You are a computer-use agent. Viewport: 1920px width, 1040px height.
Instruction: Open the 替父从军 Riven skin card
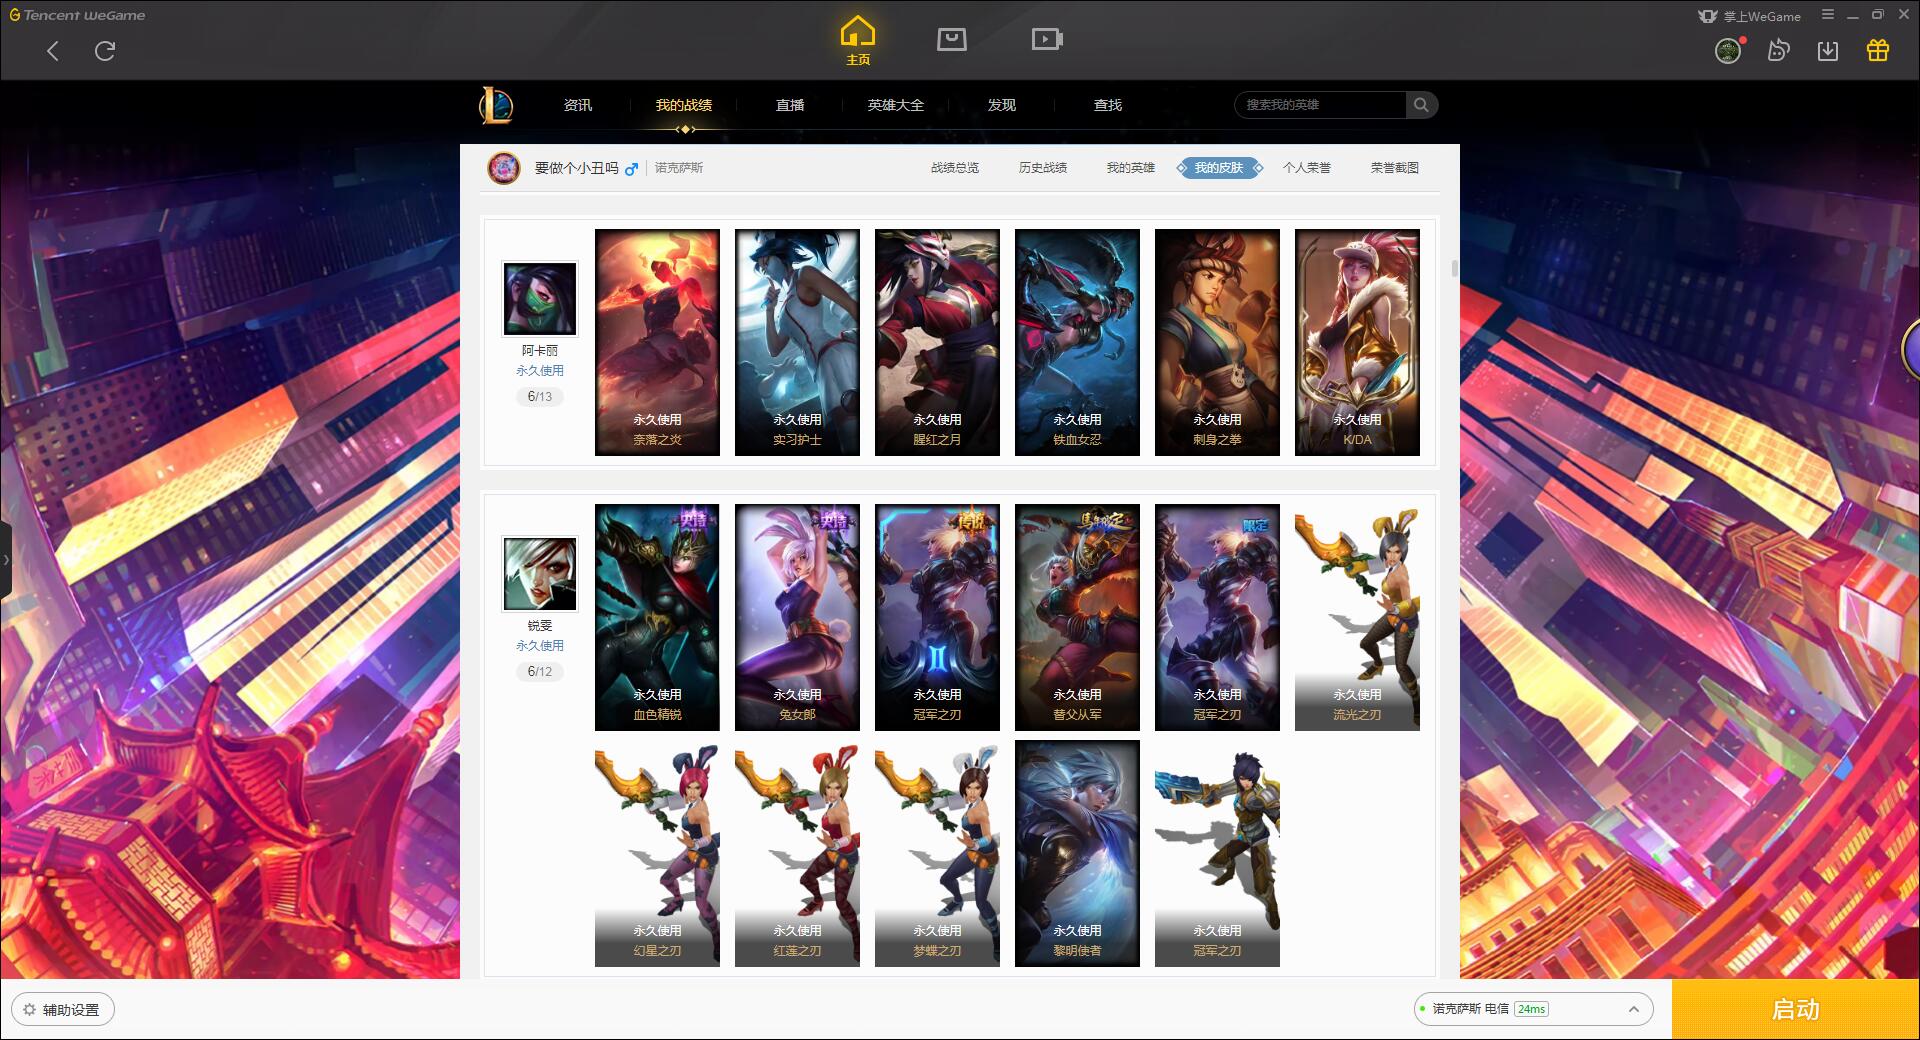click(x=1077, y=617)
